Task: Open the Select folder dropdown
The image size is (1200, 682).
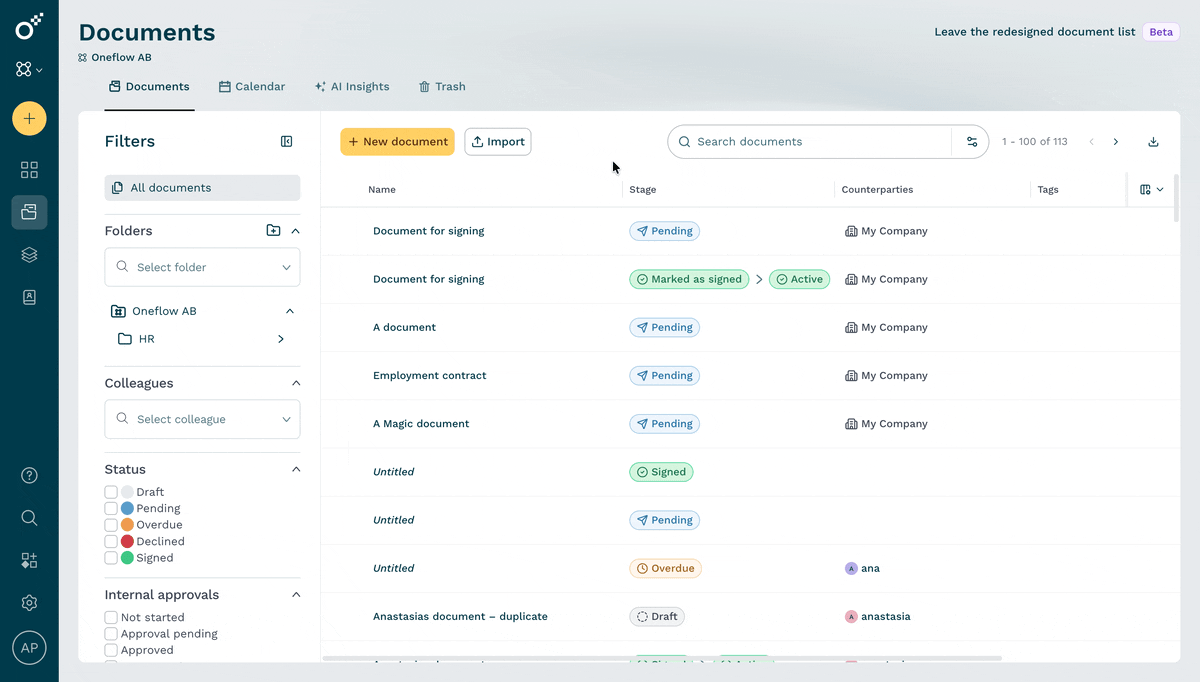Action: click(x=202, y=267)
